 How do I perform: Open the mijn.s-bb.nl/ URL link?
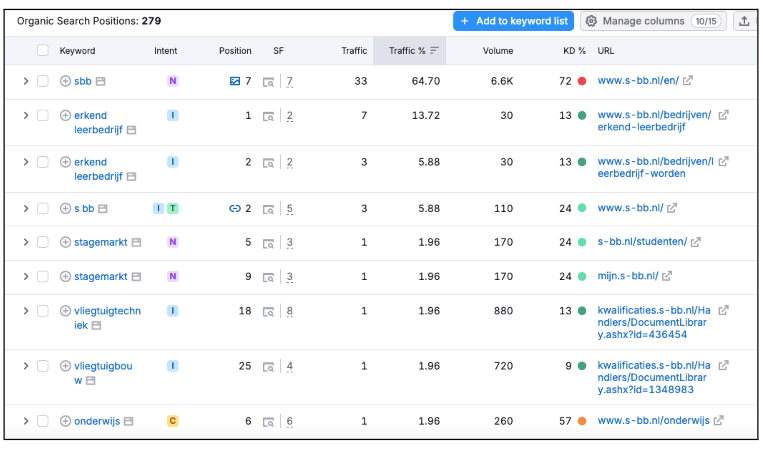627,276
